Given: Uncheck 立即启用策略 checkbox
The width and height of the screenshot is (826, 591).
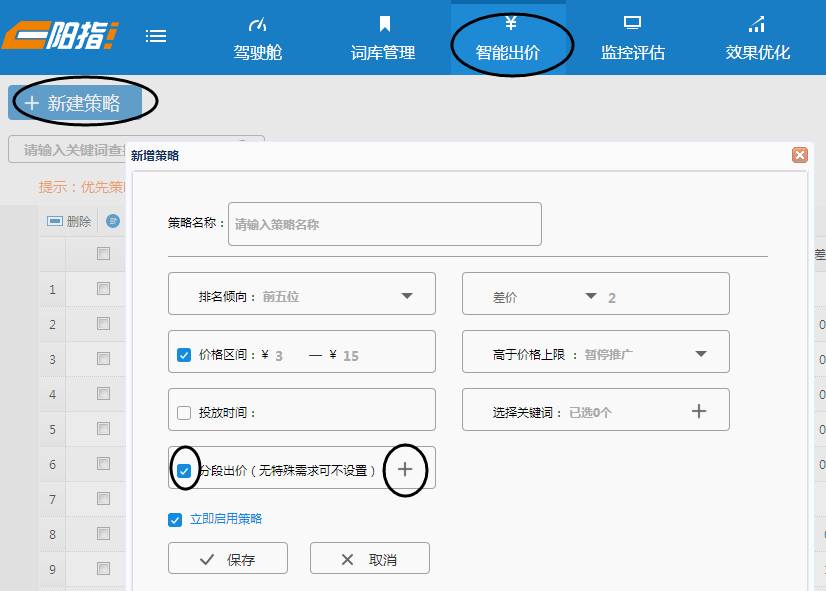Looking at the screenshot, I should pyautogui.click(x=175, y=519).
